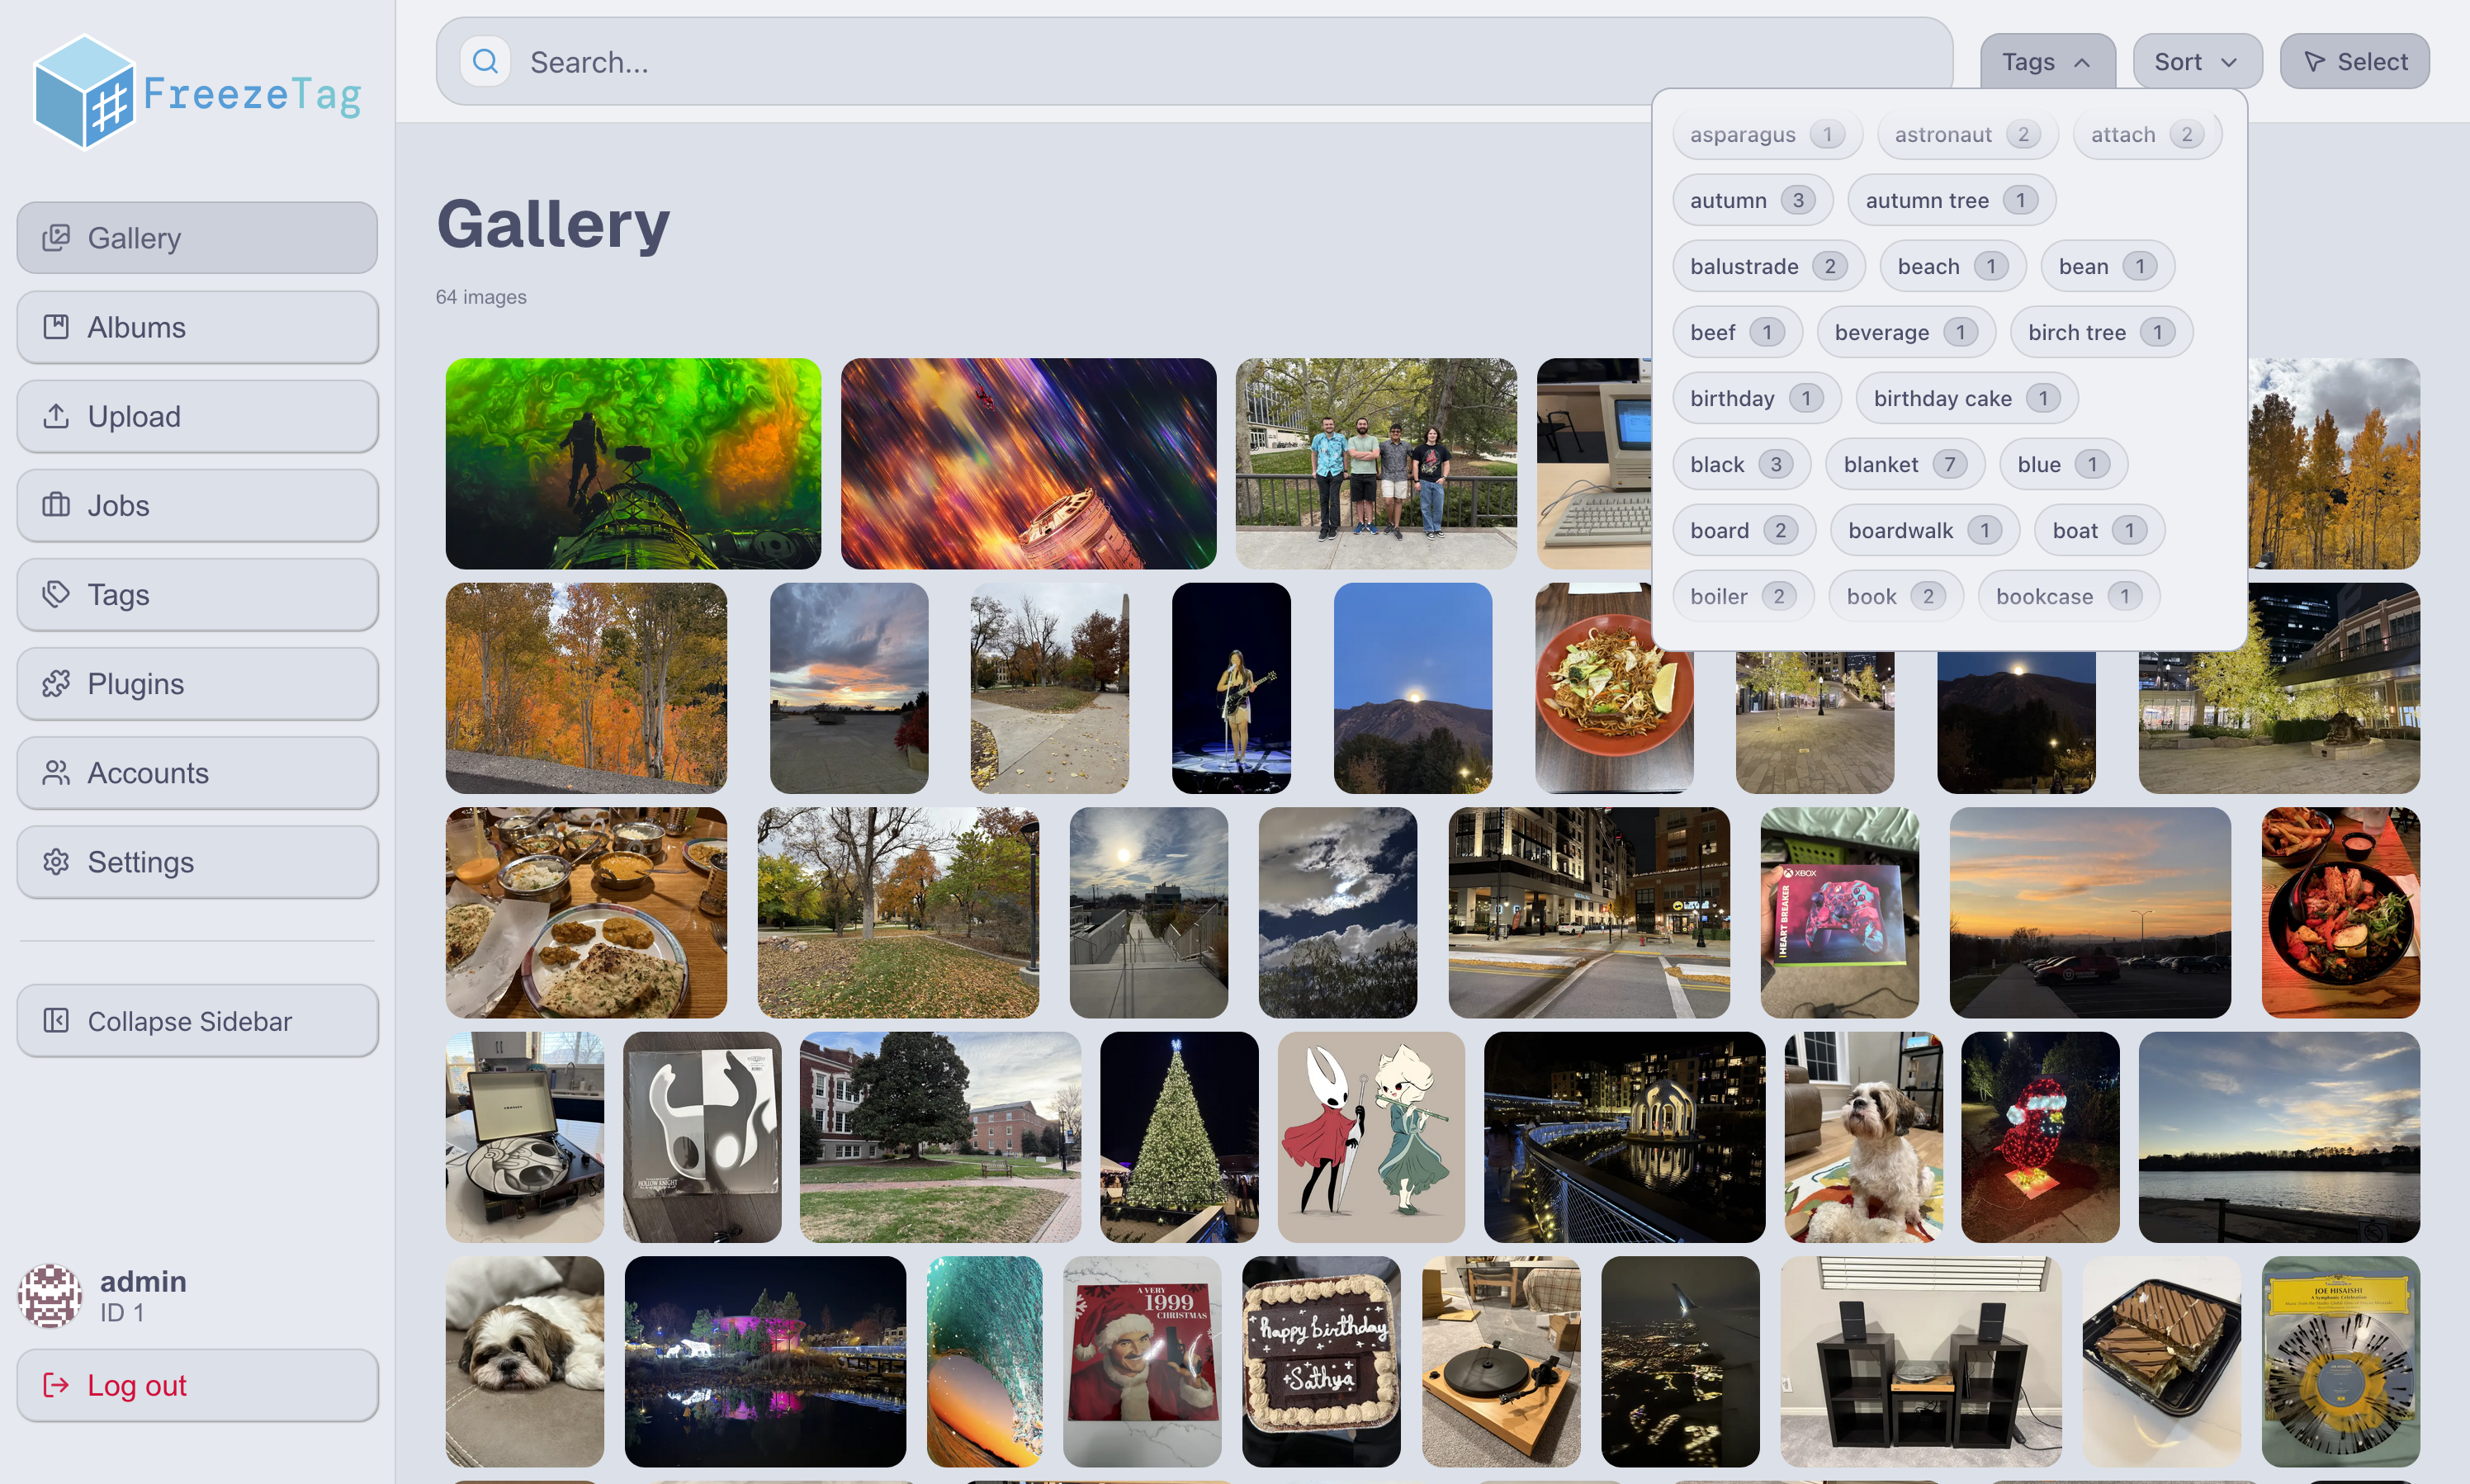Open Settings via the gear icon
The height and width of the screenshot is (1484, 2470).
[57, 861]
